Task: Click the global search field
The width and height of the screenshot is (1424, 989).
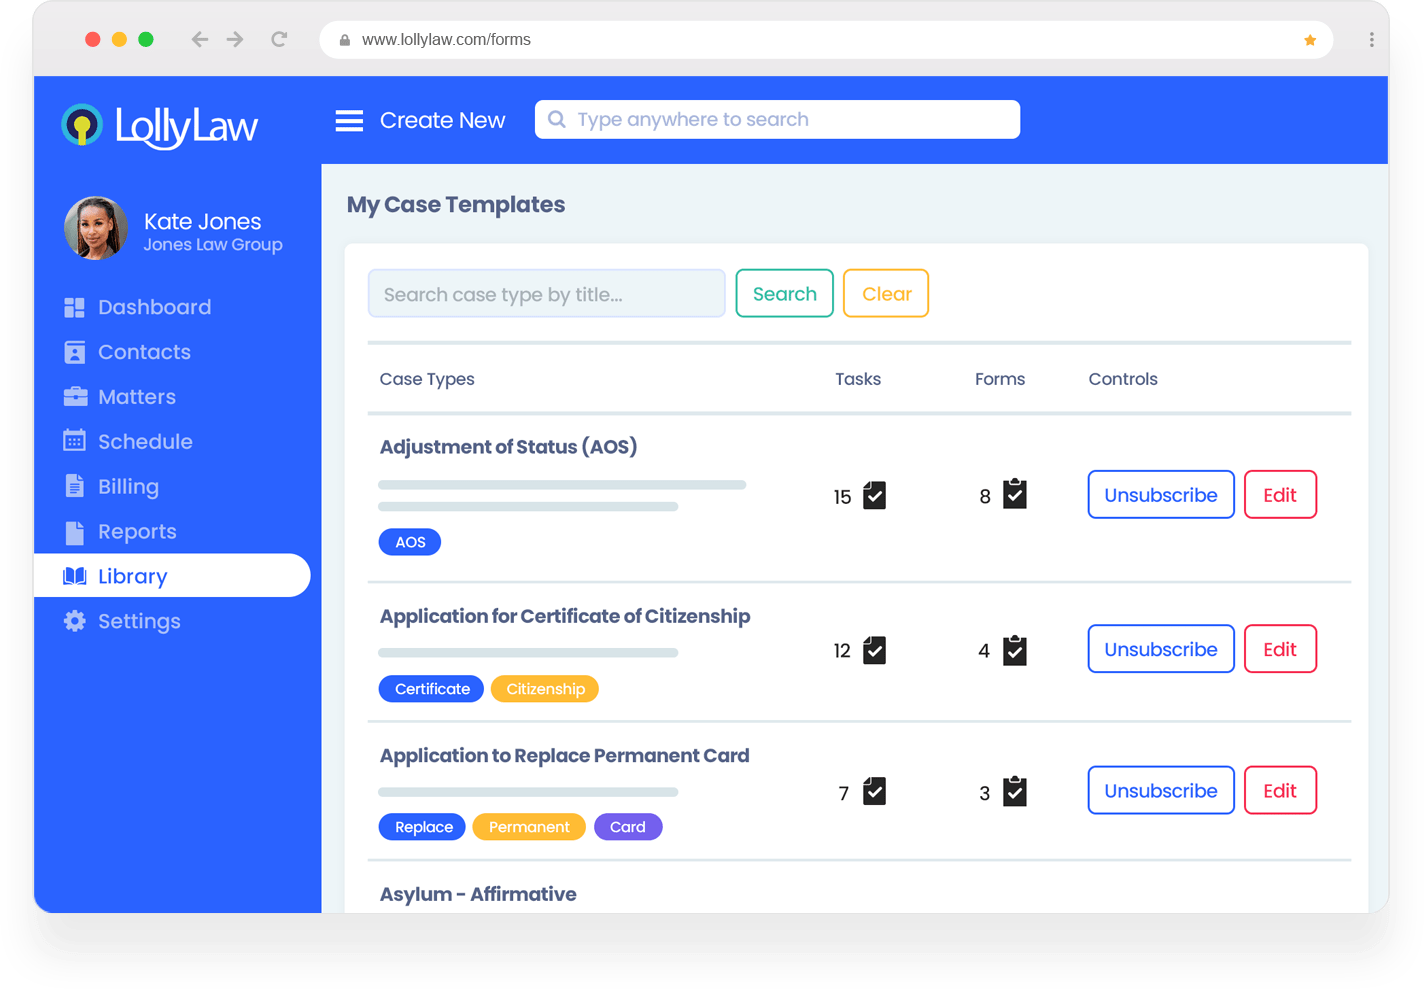Action: click(777, 119)
